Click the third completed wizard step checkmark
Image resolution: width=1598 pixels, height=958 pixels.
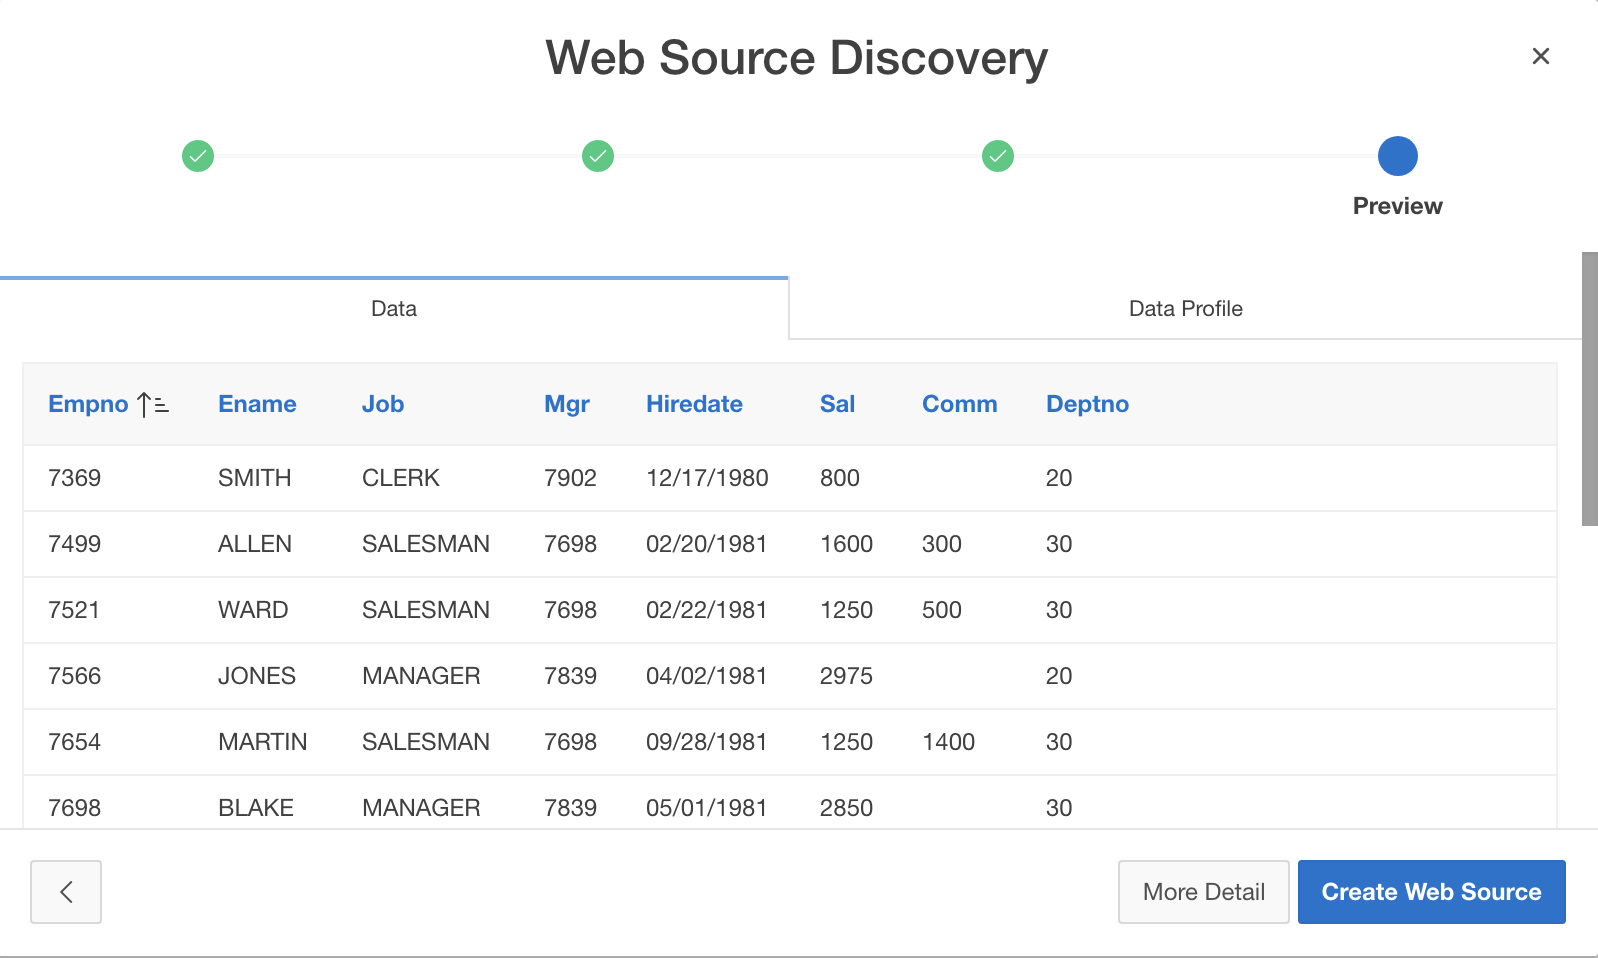point(998,156)
